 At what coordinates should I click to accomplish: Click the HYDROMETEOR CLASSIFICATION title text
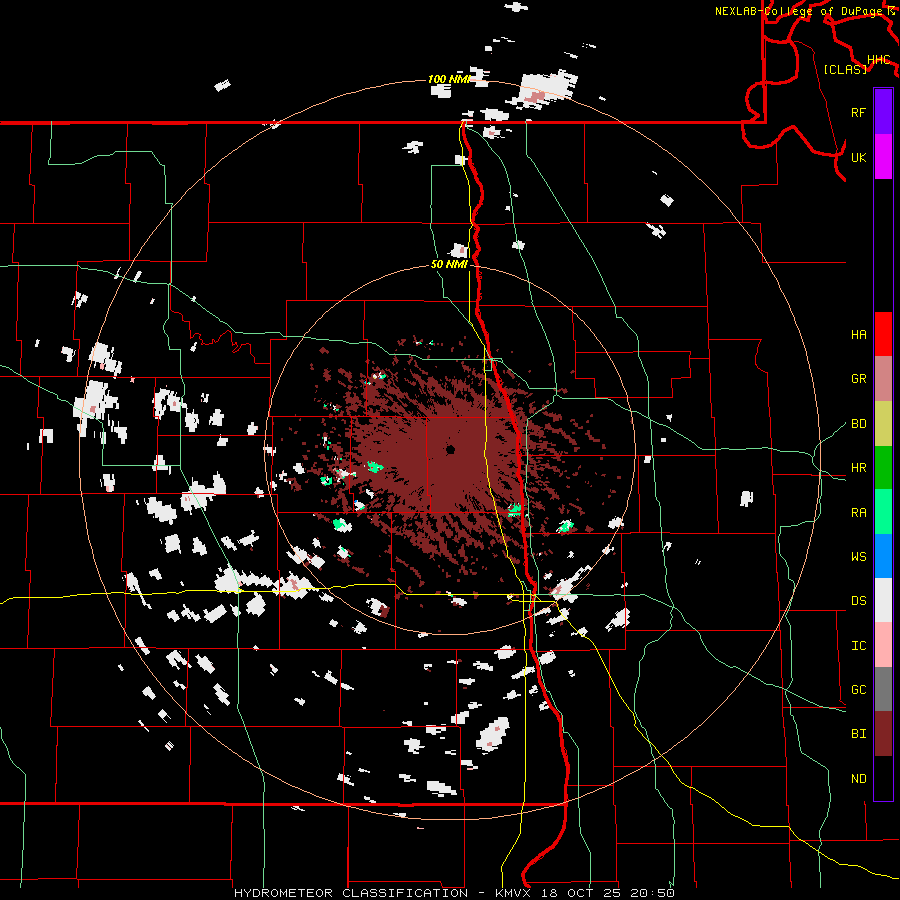pyautogui.click(x=351, y=893)
